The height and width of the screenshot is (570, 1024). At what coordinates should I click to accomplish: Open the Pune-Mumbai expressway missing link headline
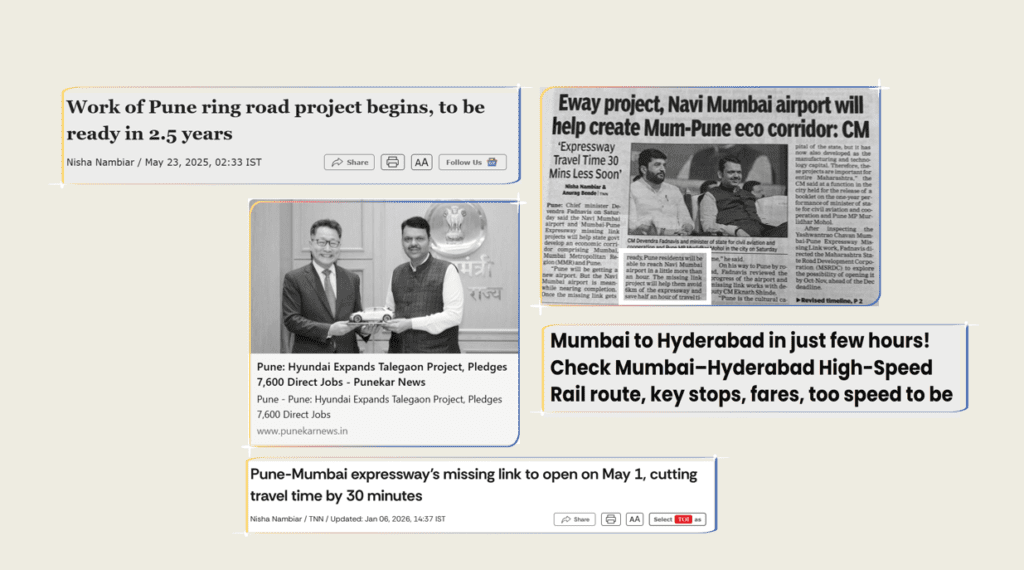[x=473, y=484]
